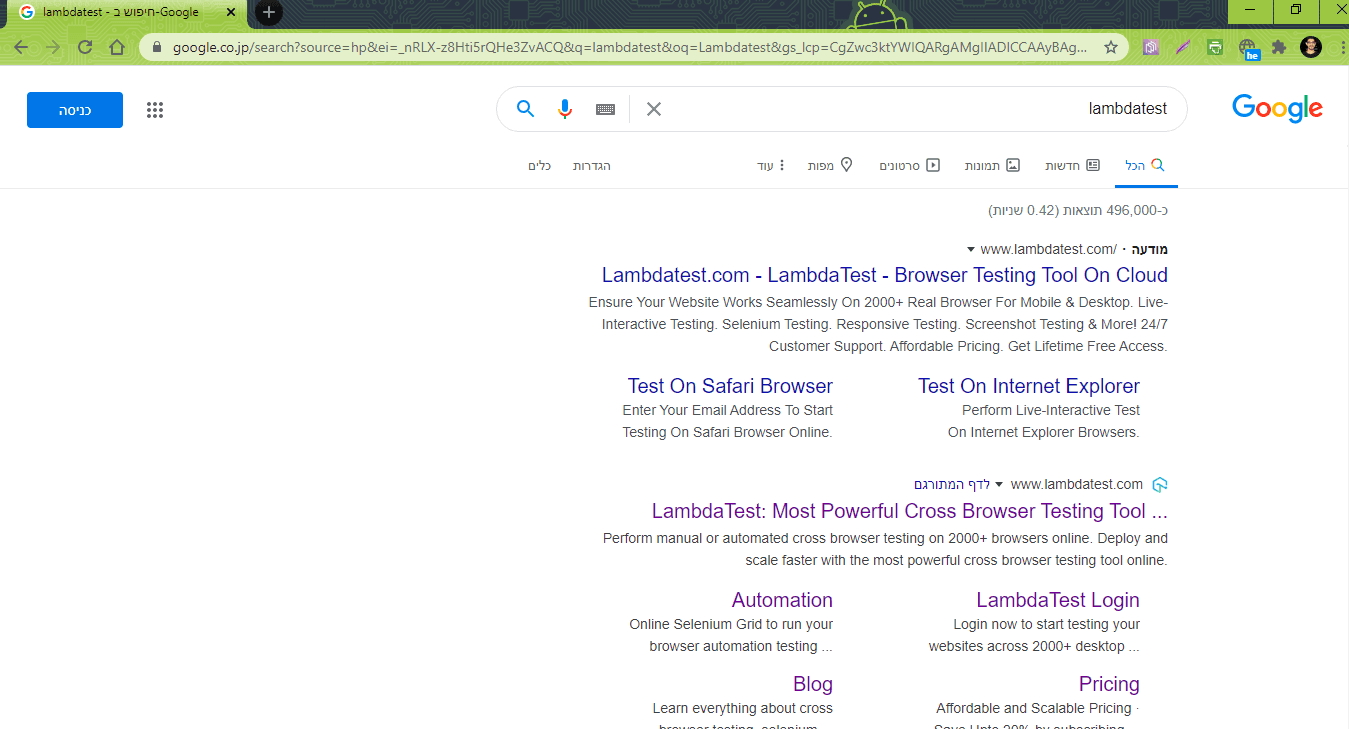The width and height of the screenshot is (1349, 729).
Task: Open the LambdaTest Login sitelink
Action: tap(1057, 599)
